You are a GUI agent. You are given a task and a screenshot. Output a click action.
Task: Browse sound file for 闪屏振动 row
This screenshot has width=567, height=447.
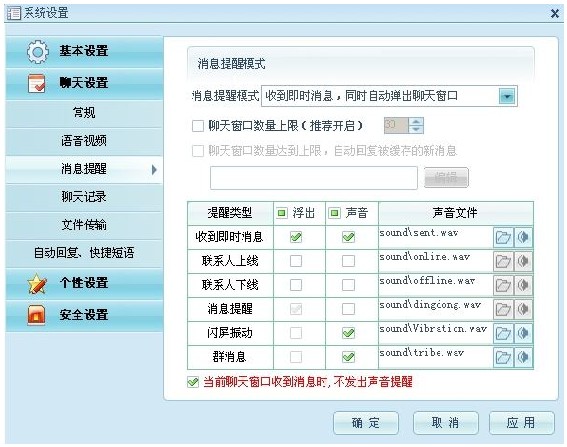503,333
